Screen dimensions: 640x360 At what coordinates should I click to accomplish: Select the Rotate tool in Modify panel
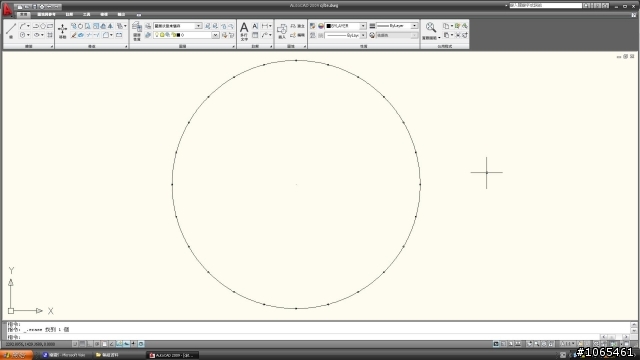(x=80, y=26)
